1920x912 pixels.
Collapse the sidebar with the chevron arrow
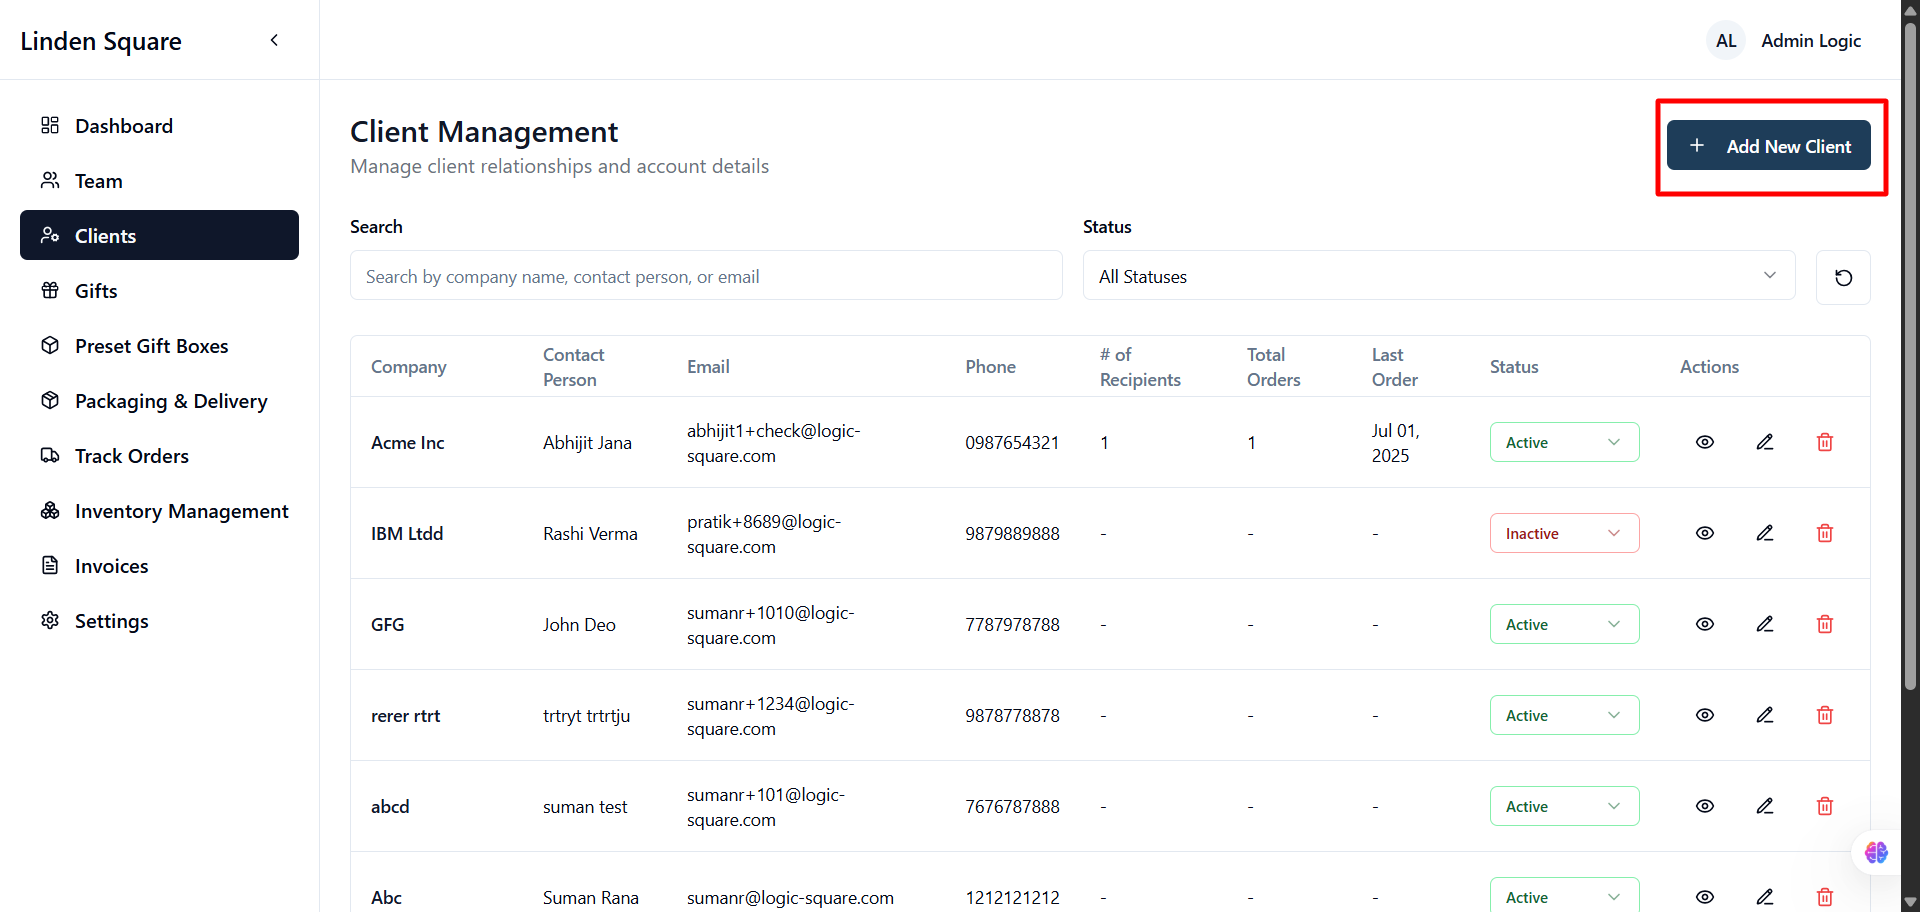point(274,40)
